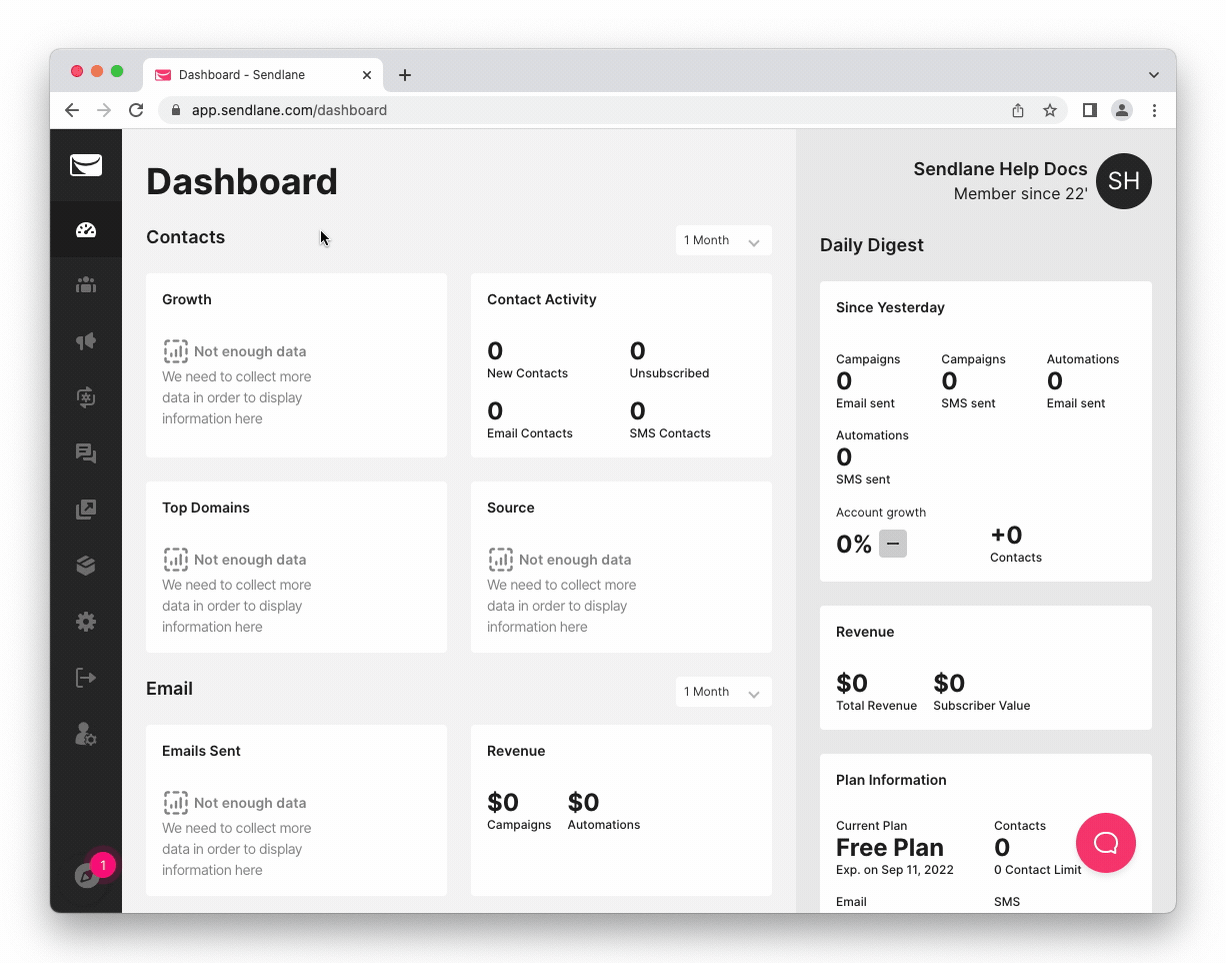Open the Email 1 Month dropdown
Screen dimensions: 1226x963
[723, 692]
